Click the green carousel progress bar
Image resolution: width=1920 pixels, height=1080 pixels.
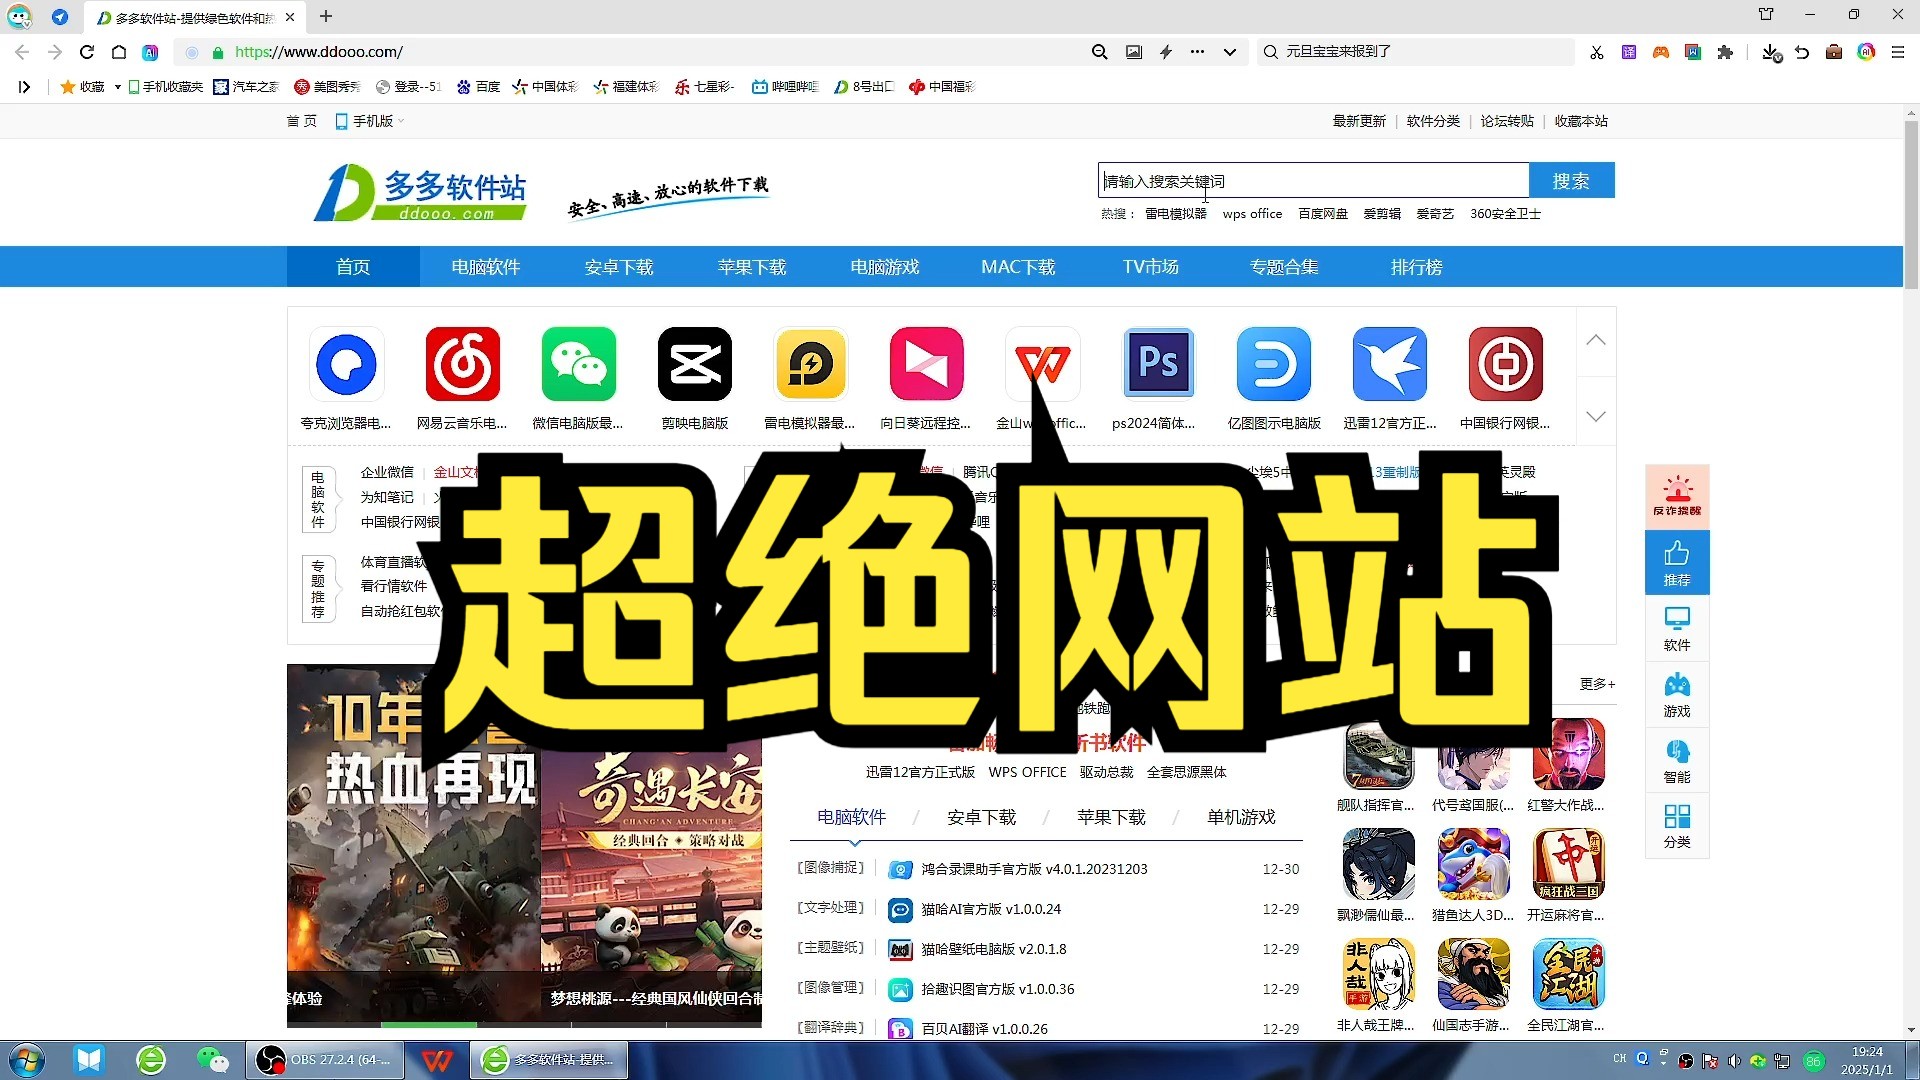[x=430, y=1023]
